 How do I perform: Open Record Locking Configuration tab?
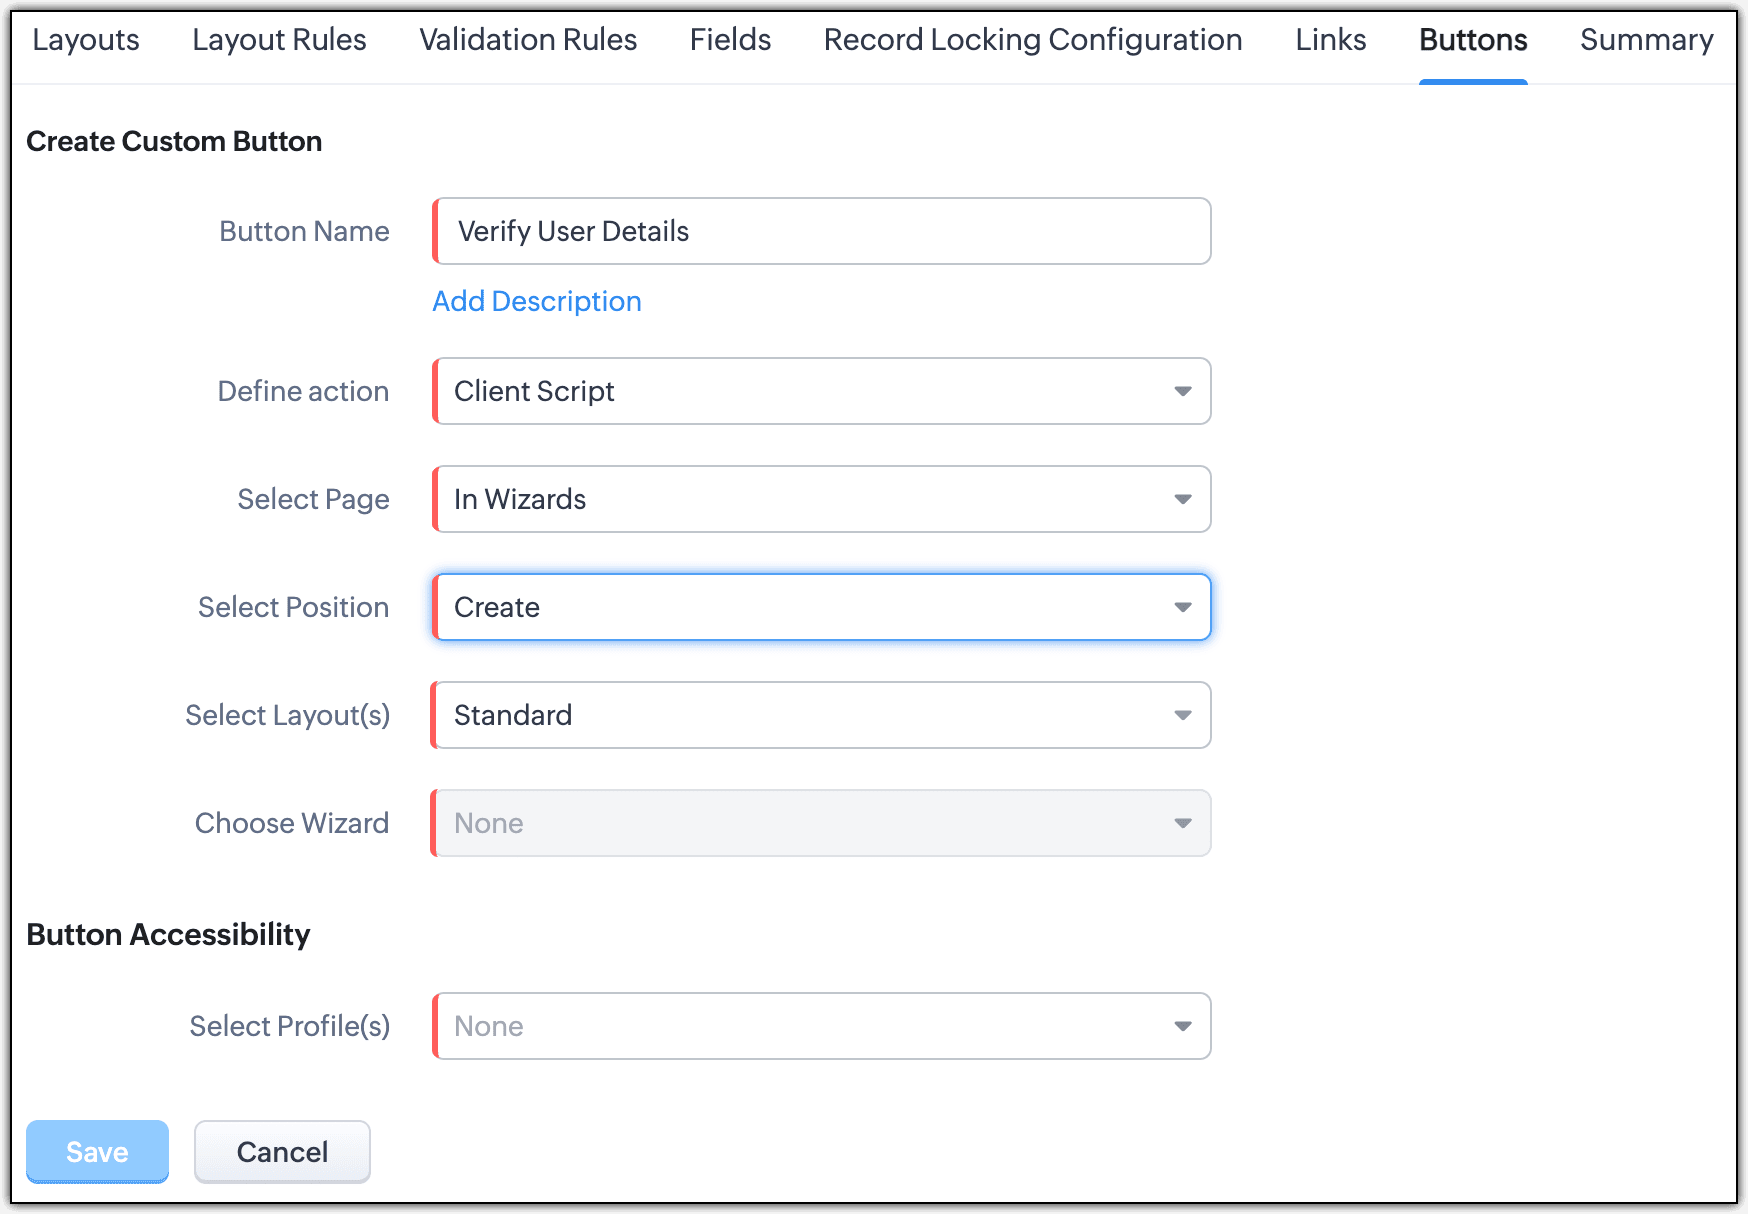tap(1033, 40)
